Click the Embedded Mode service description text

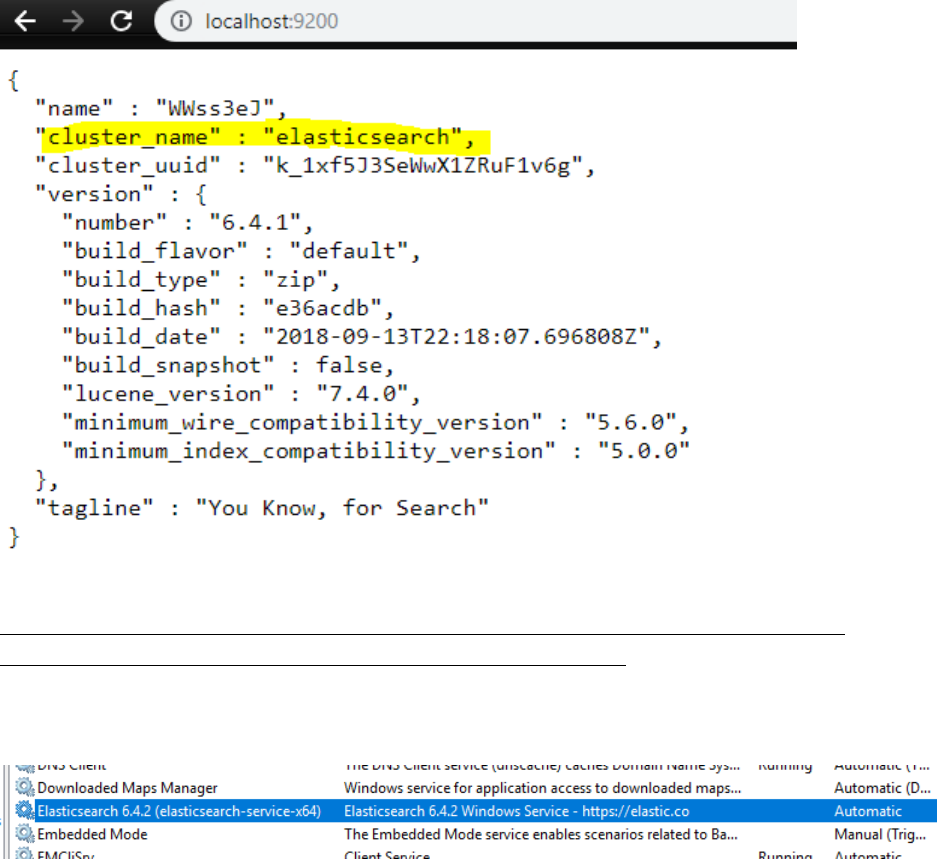coord(540,834)
